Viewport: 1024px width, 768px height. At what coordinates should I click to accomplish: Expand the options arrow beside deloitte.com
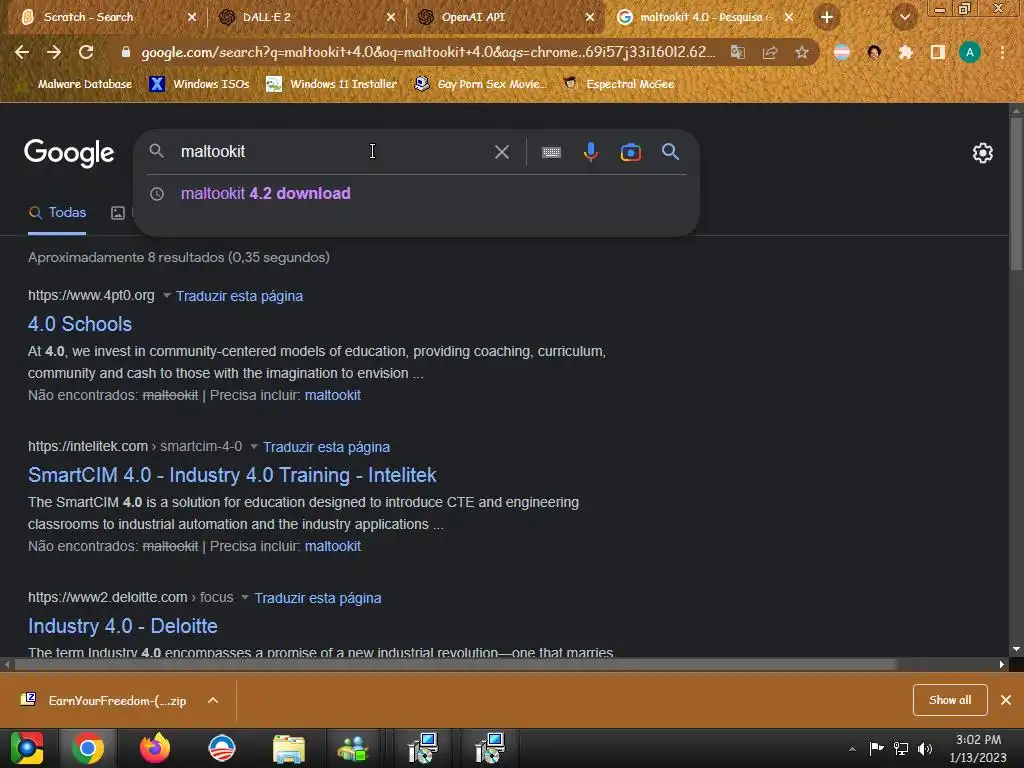244,597
